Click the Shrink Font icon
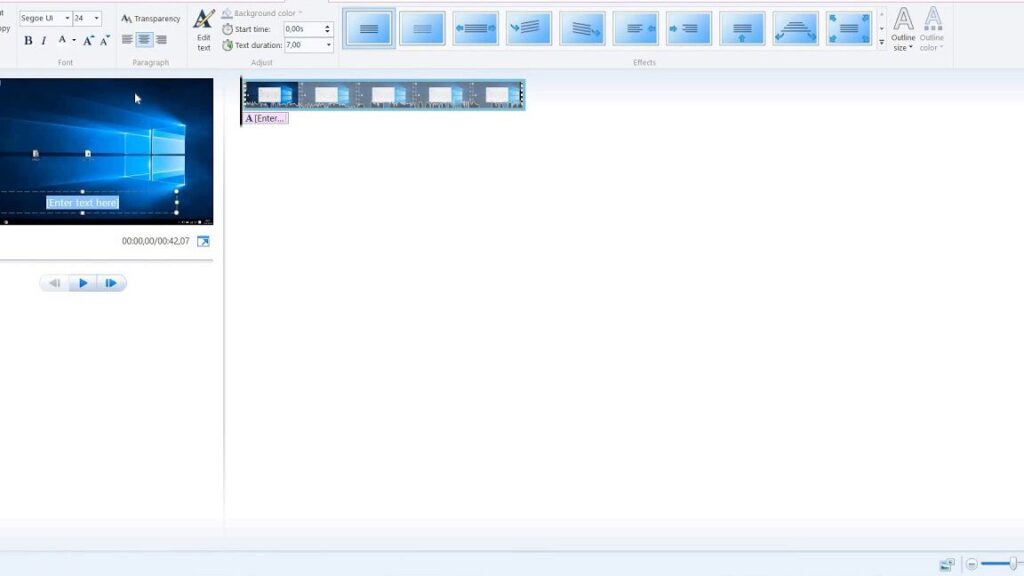This screenshot has height=576, width=1024. pos(104,38)
